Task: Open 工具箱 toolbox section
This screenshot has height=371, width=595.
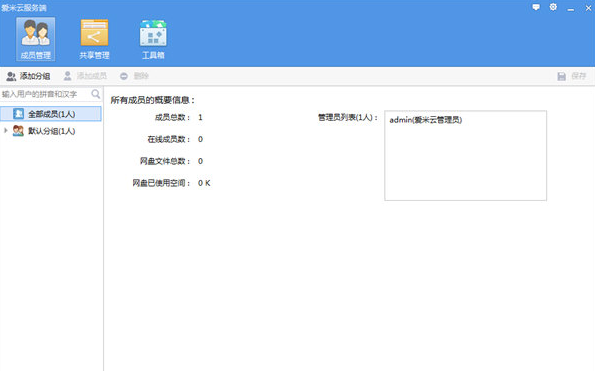Action: pyautogui.click(x=153, y=39)
